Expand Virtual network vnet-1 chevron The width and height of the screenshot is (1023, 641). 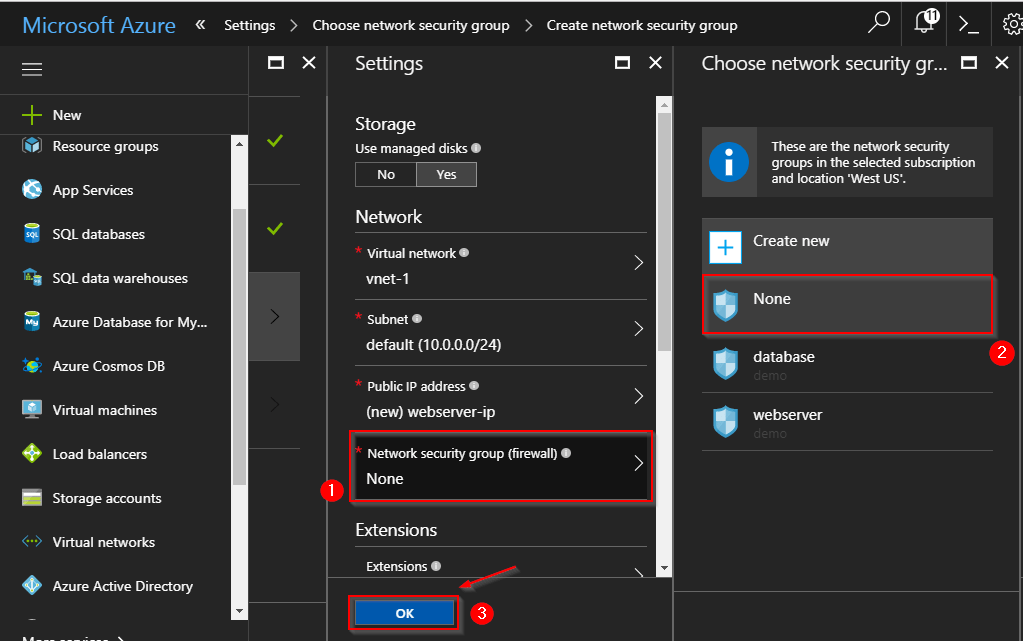639,262
